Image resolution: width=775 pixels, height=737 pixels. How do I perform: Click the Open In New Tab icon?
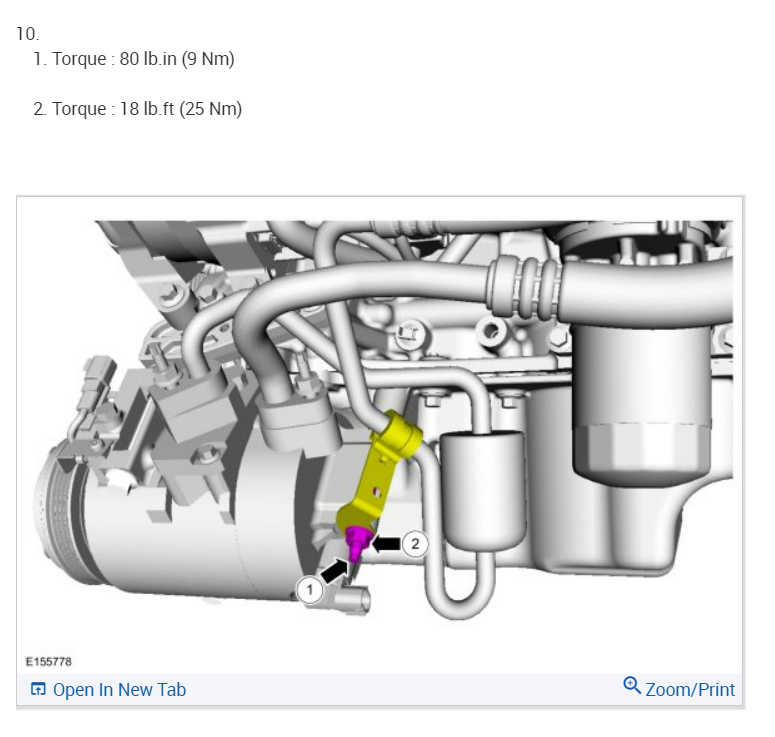point(38,689)
